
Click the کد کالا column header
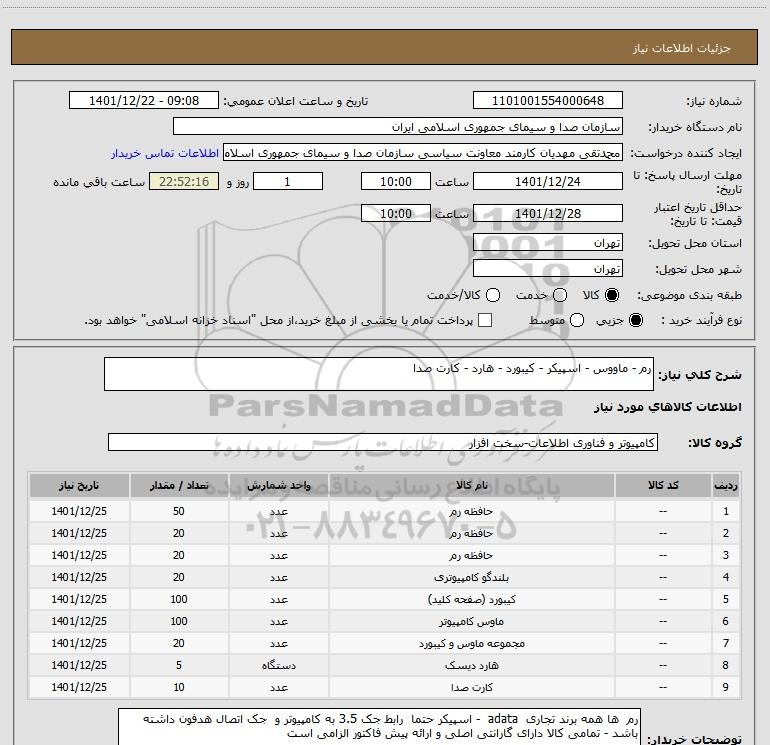663,485
